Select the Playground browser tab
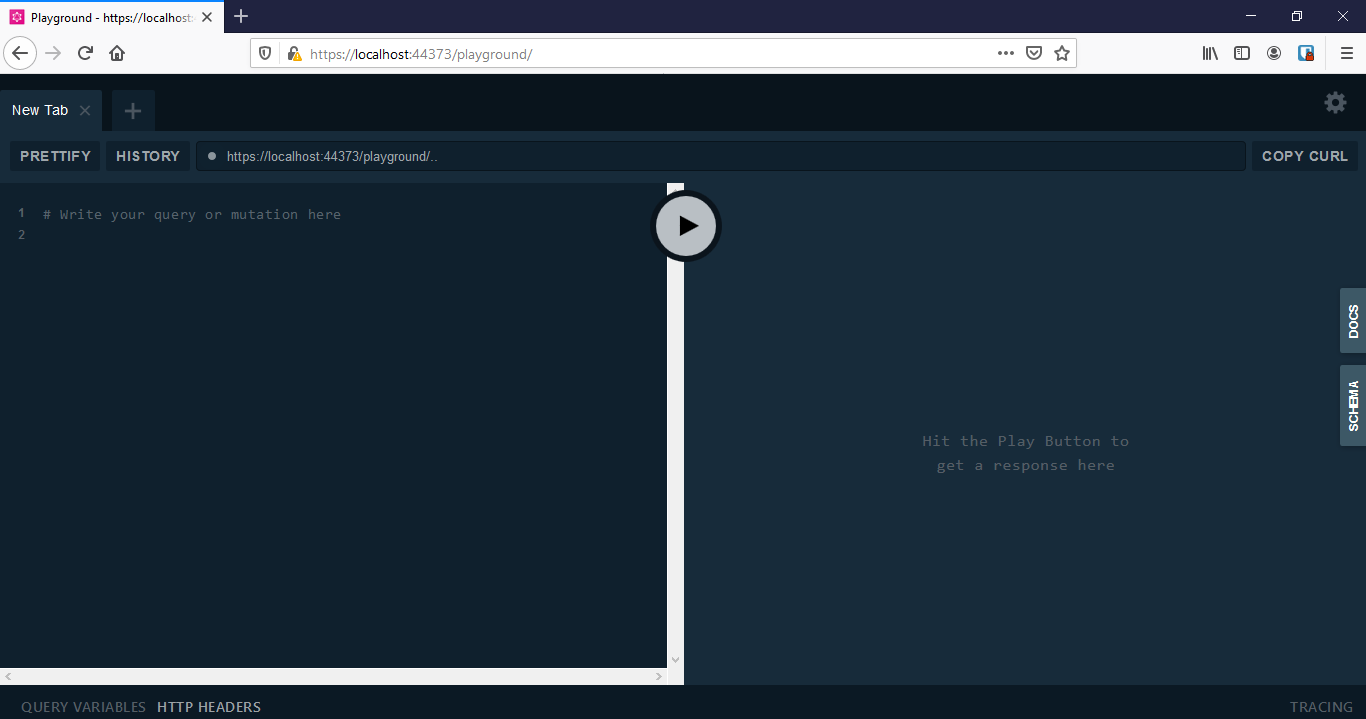 pyautogui.click(x=110, y=17)
